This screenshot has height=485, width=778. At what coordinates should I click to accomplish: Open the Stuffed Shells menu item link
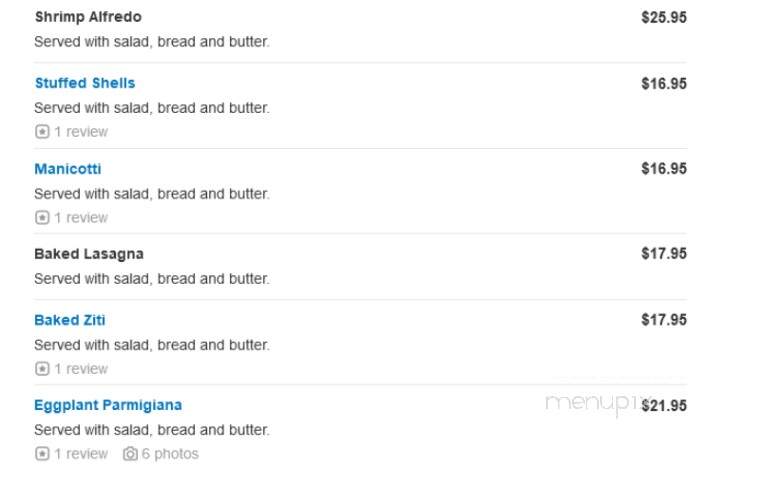85,83
